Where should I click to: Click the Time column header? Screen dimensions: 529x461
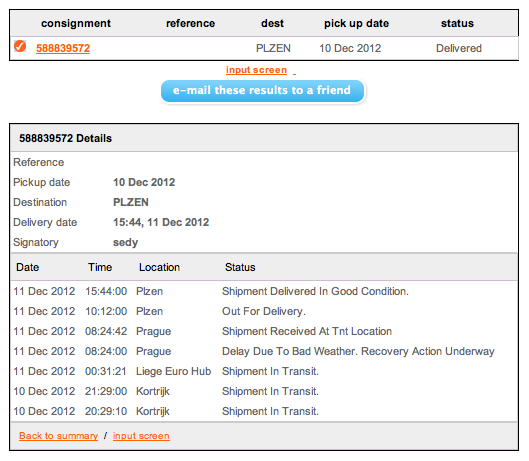pos(100,267)
